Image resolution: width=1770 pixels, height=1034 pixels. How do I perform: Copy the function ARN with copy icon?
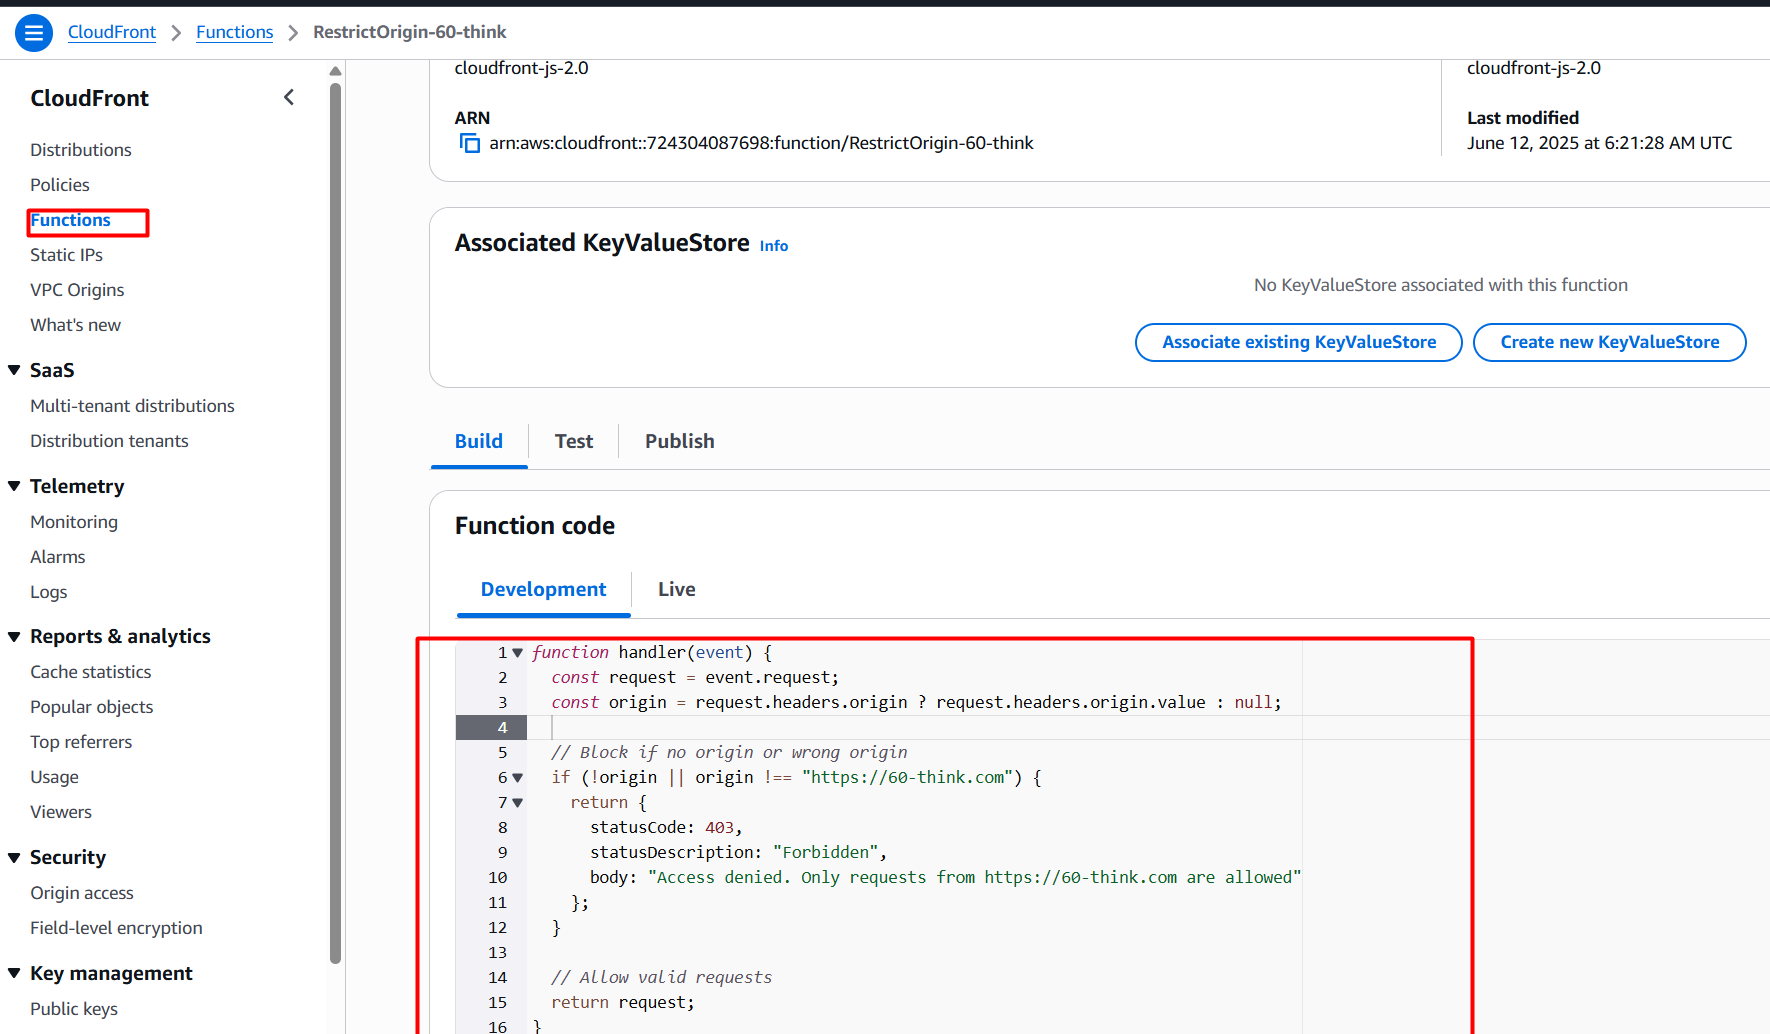(469, 143)
